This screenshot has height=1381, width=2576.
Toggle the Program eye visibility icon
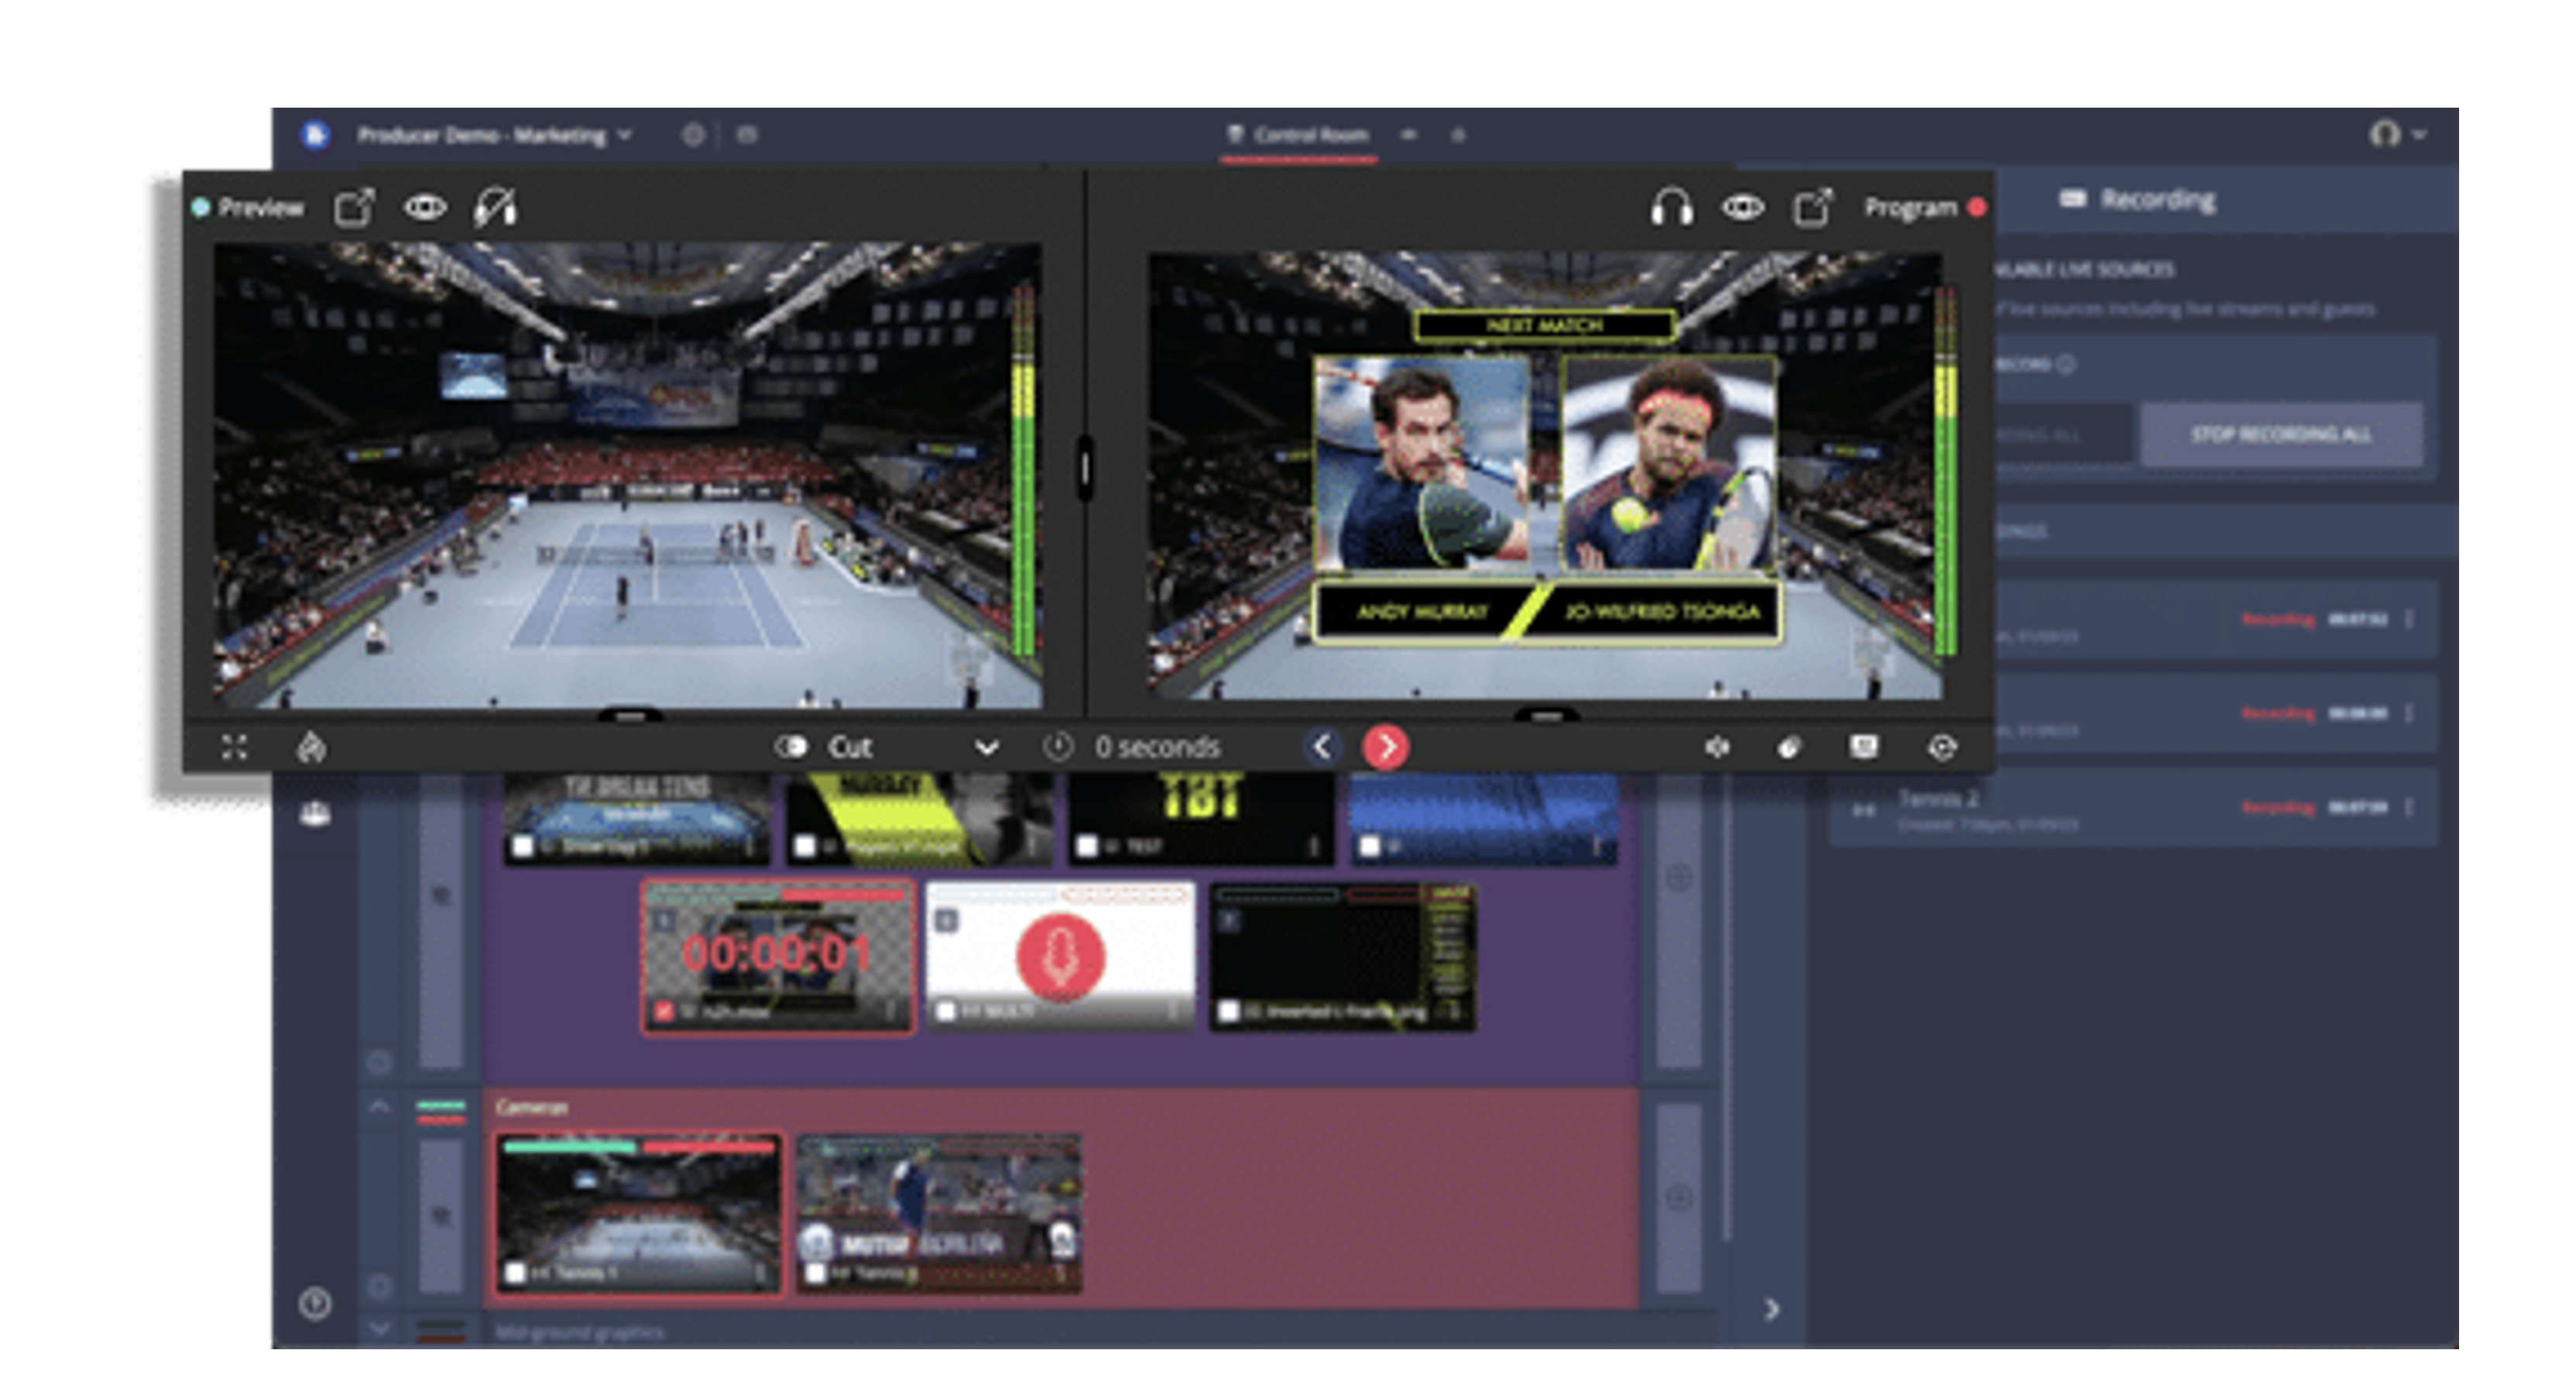[x=1743, y=207]
